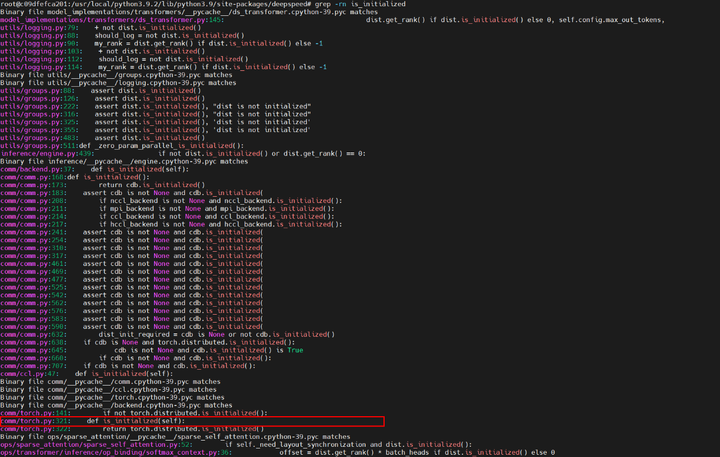The width and height of the screenshot is (720, 457).
Task: Click the utils/groups.py:483 assert line
Action: coord(102,137)
